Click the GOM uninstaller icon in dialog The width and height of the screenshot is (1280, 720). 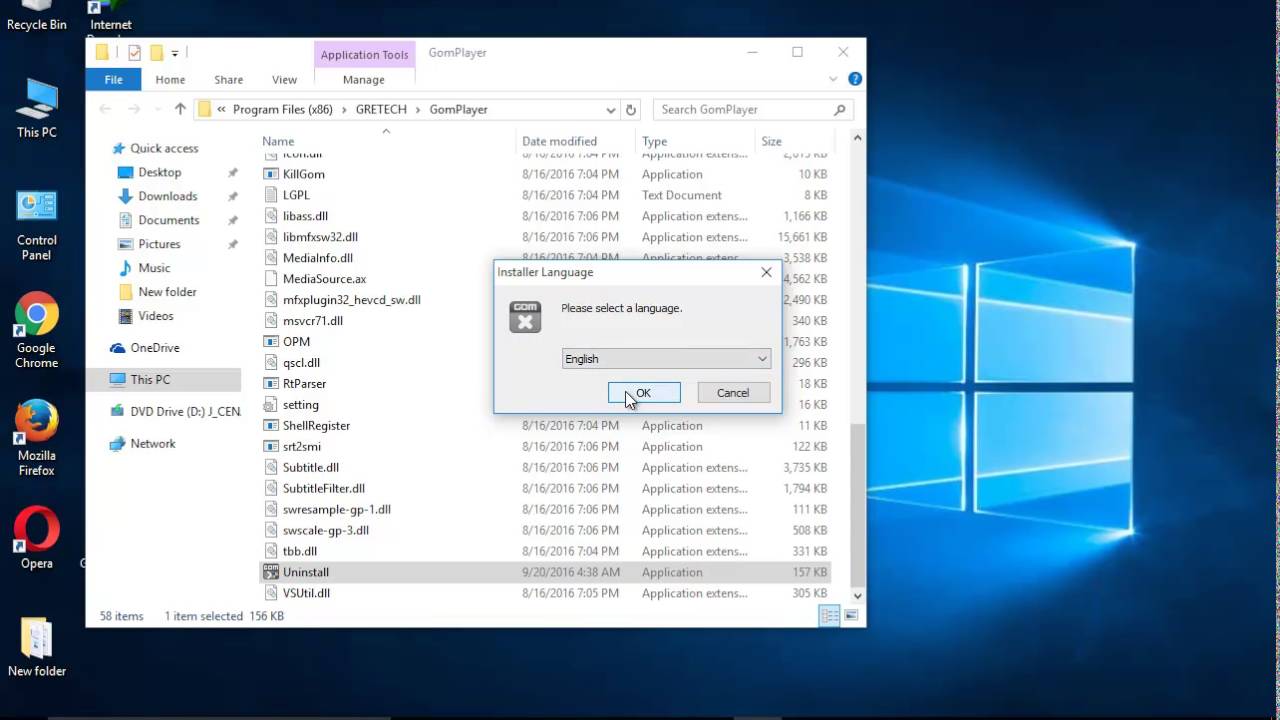click(525, 316)
